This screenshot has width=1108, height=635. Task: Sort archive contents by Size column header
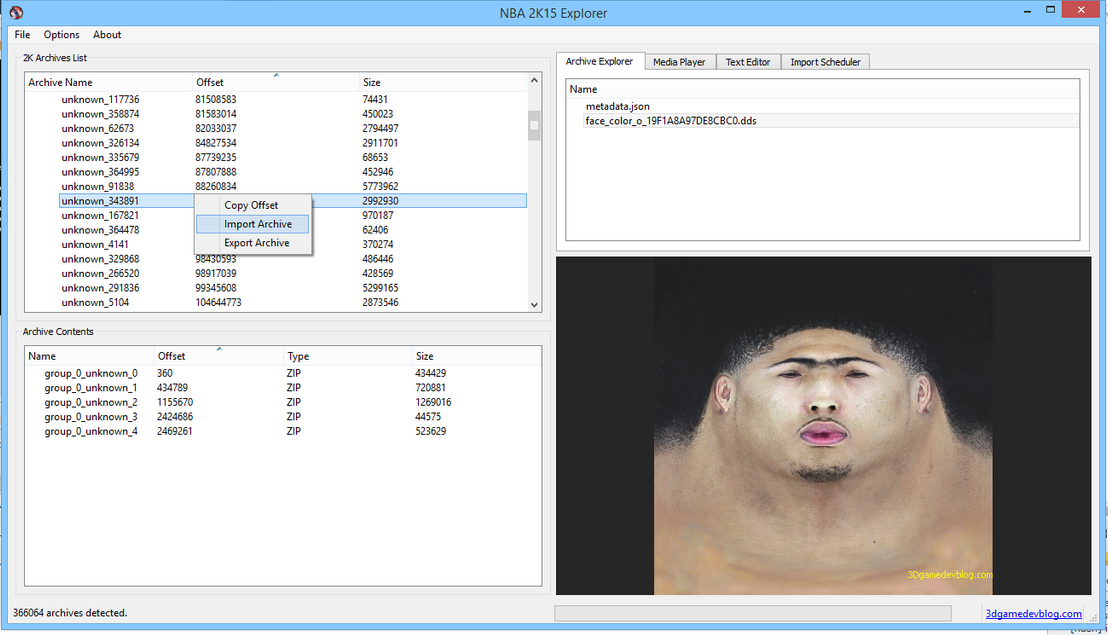pos(476,356)
